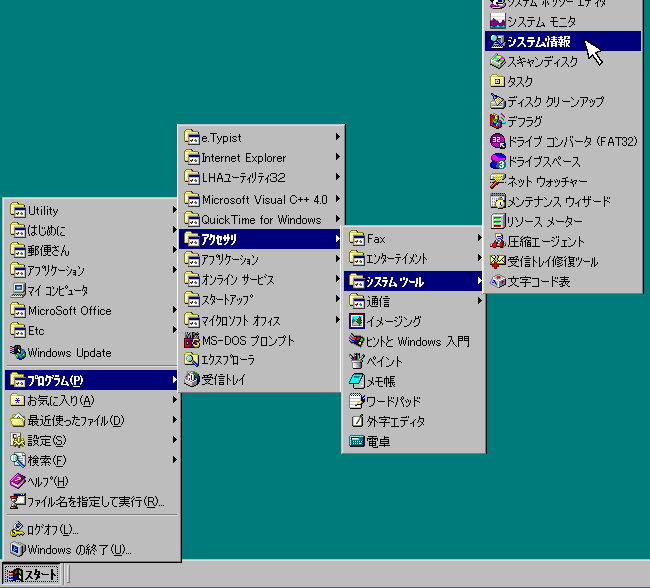
Task: Open the システム ツール menu item
Action: 414,281
